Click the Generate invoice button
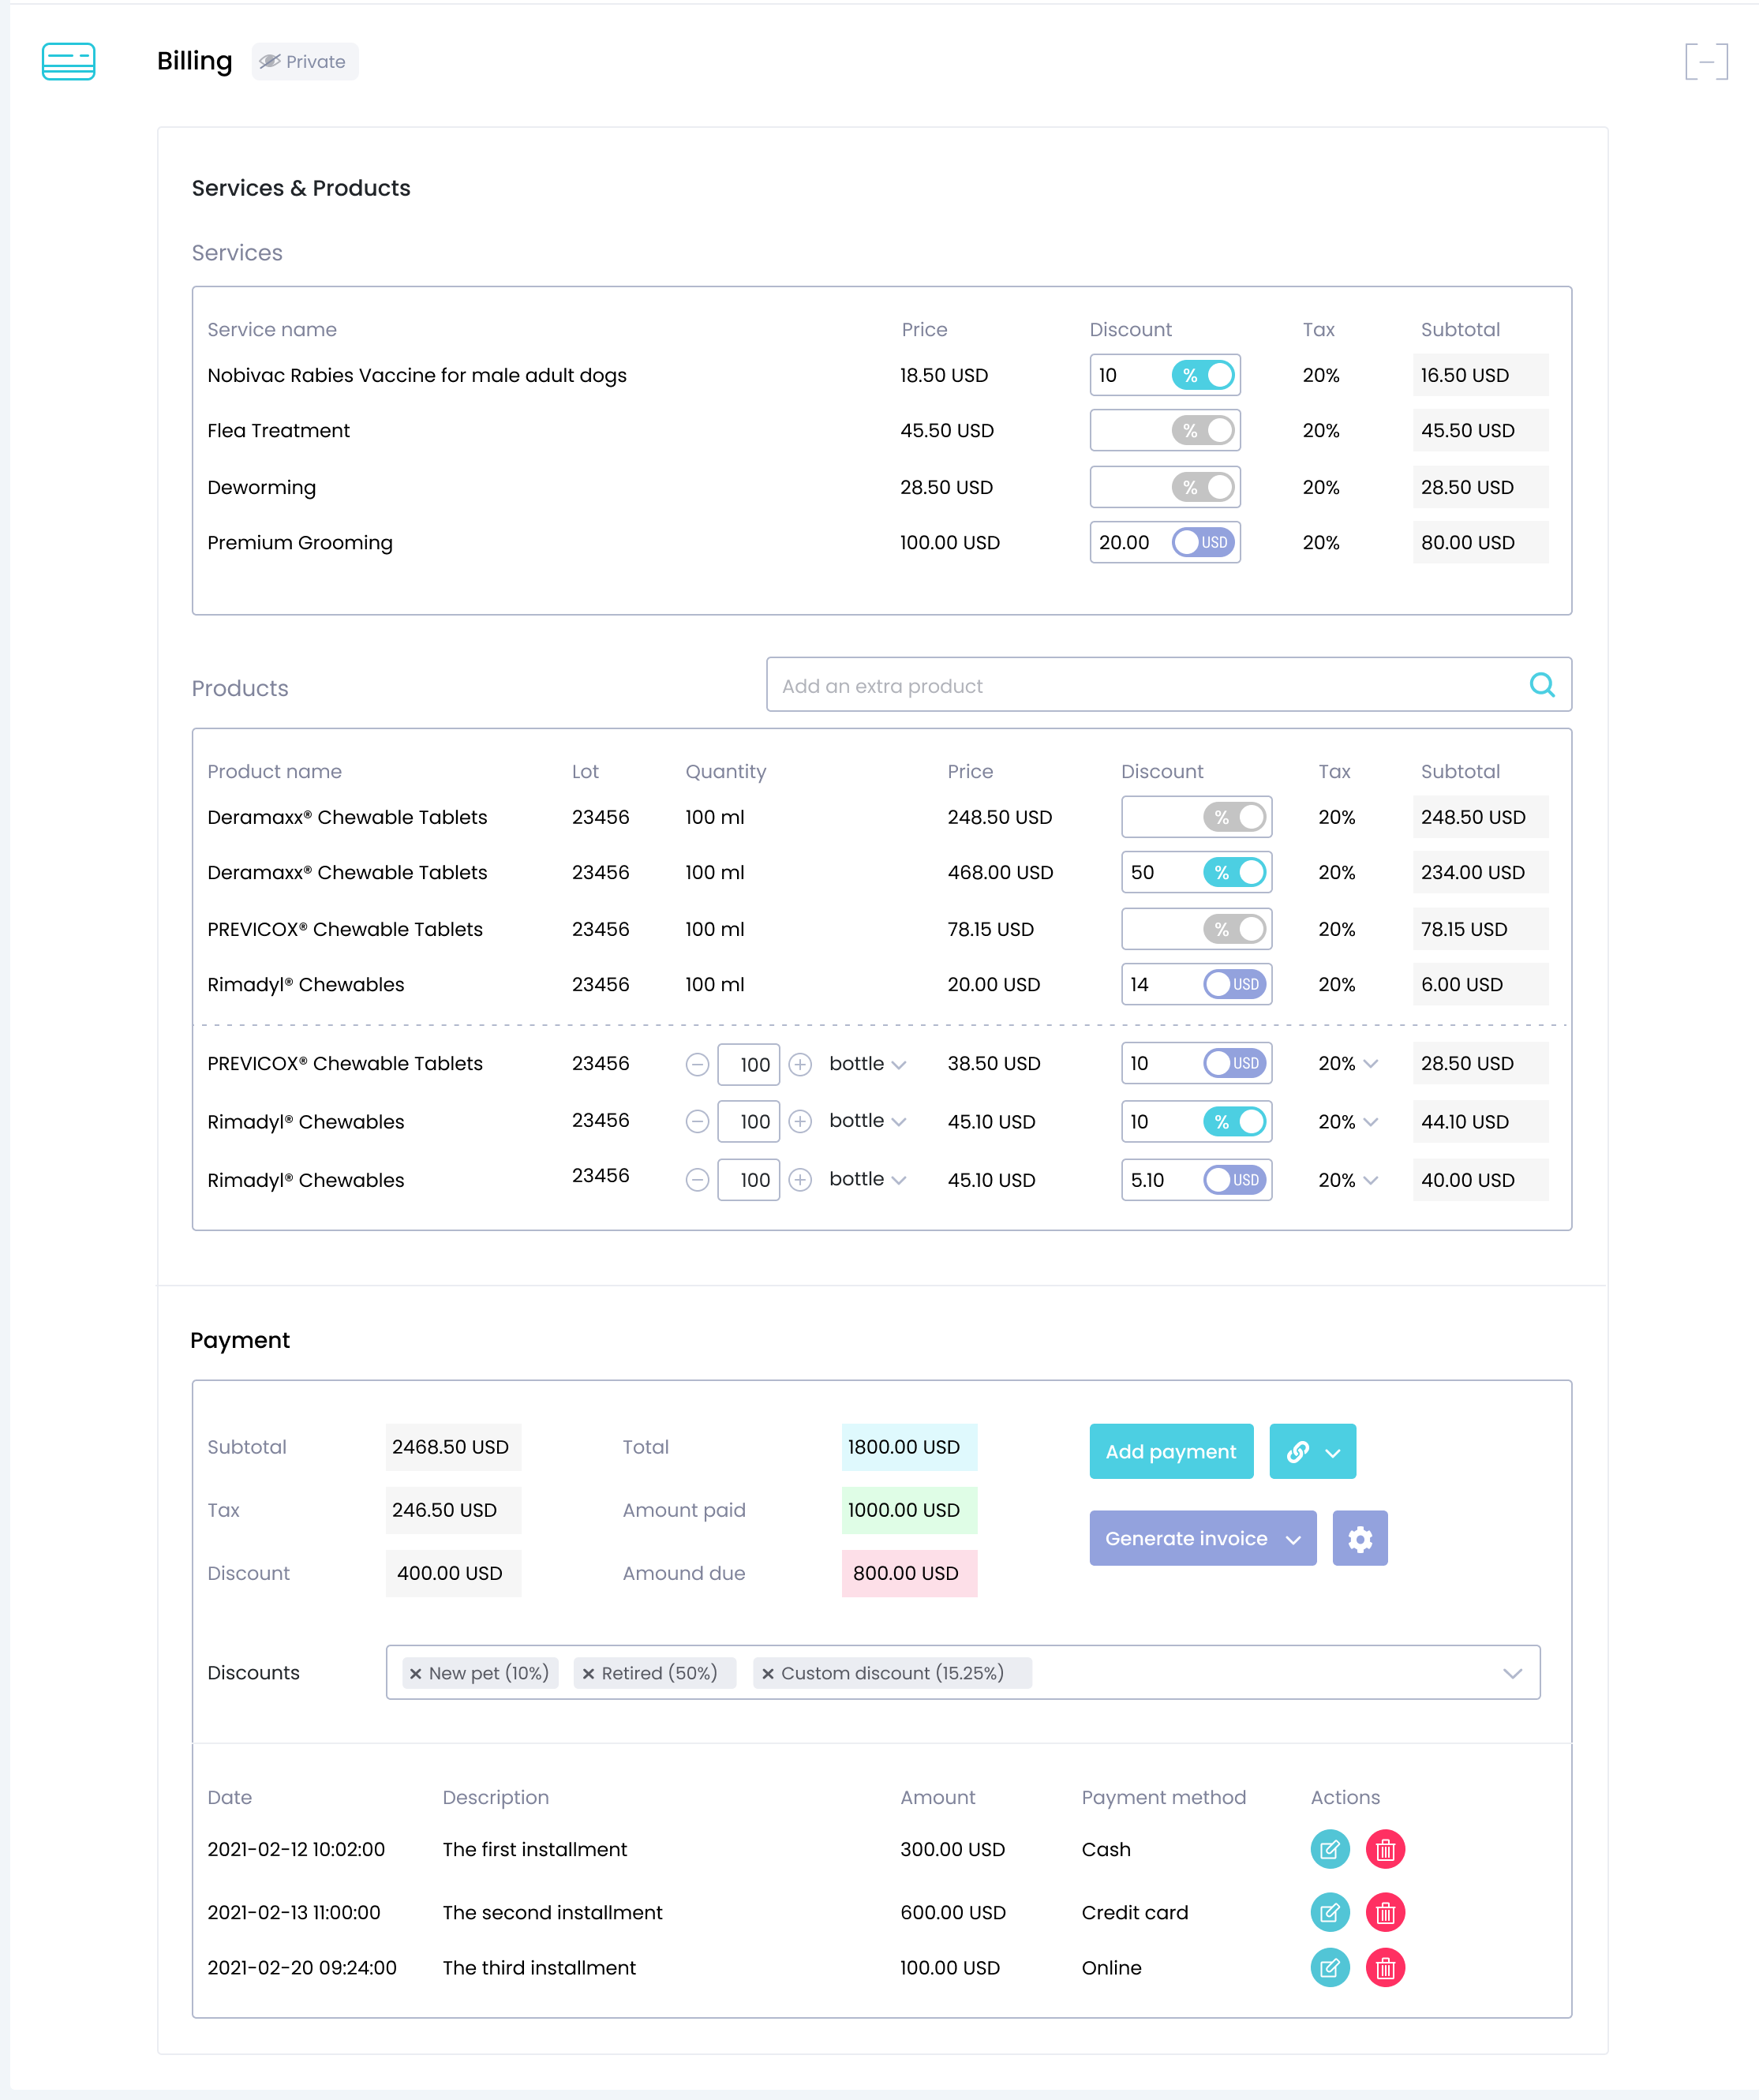 click(1201, 1538)
